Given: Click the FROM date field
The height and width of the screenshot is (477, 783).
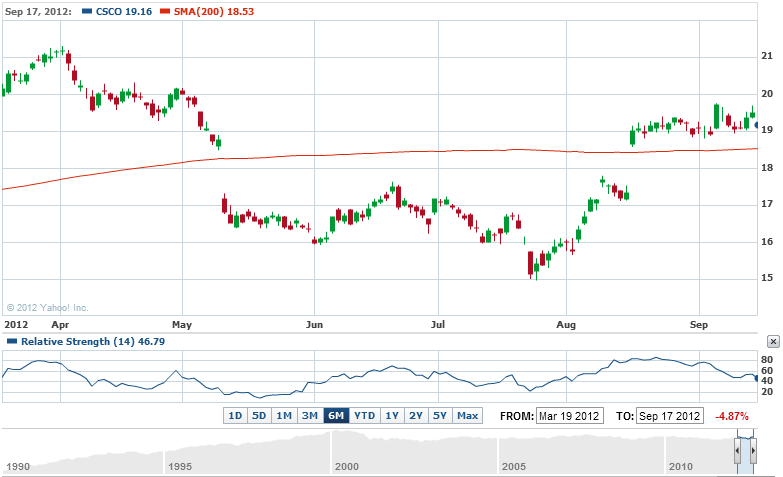Looking at the screenshot, I should [570, 416].
